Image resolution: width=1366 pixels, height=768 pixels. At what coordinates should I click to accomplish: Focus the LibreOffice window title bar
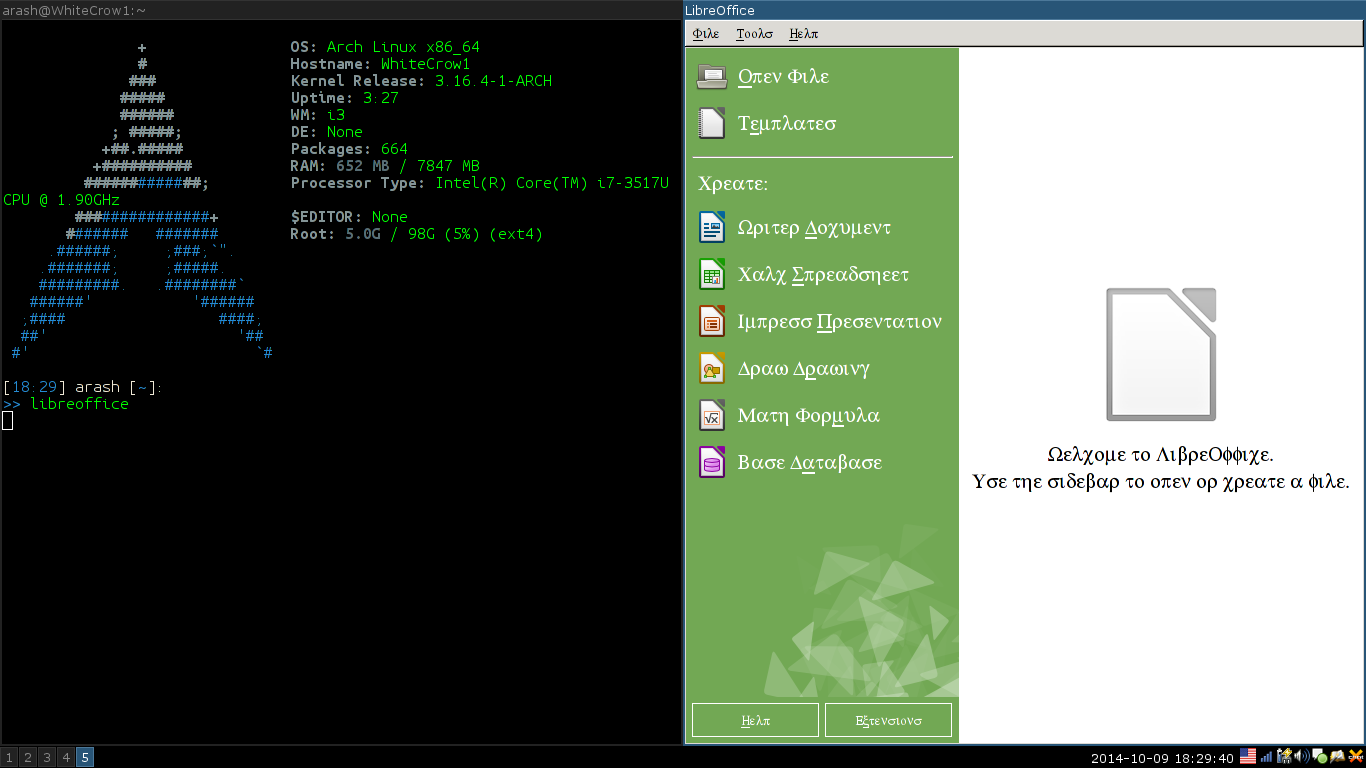[1025, 9]
